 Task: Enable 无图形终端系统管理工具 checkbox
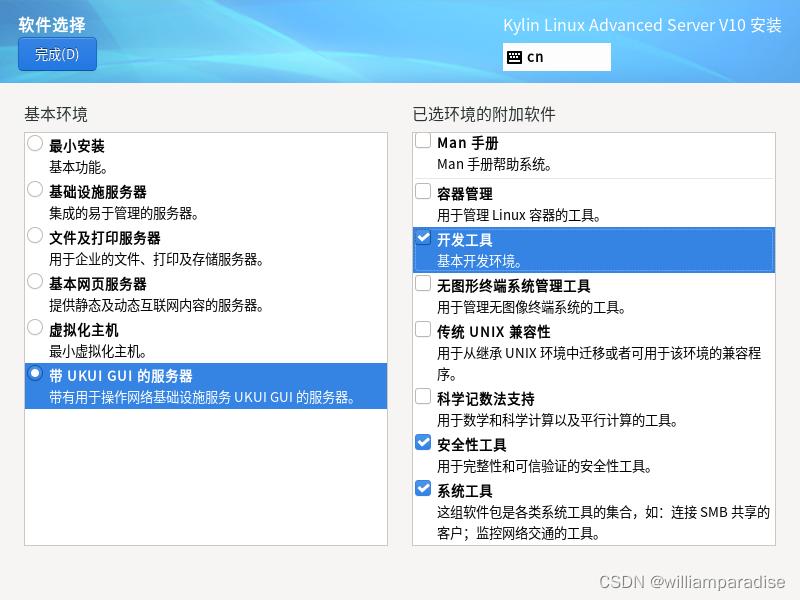pyautogui.click(x=423, y=284)
